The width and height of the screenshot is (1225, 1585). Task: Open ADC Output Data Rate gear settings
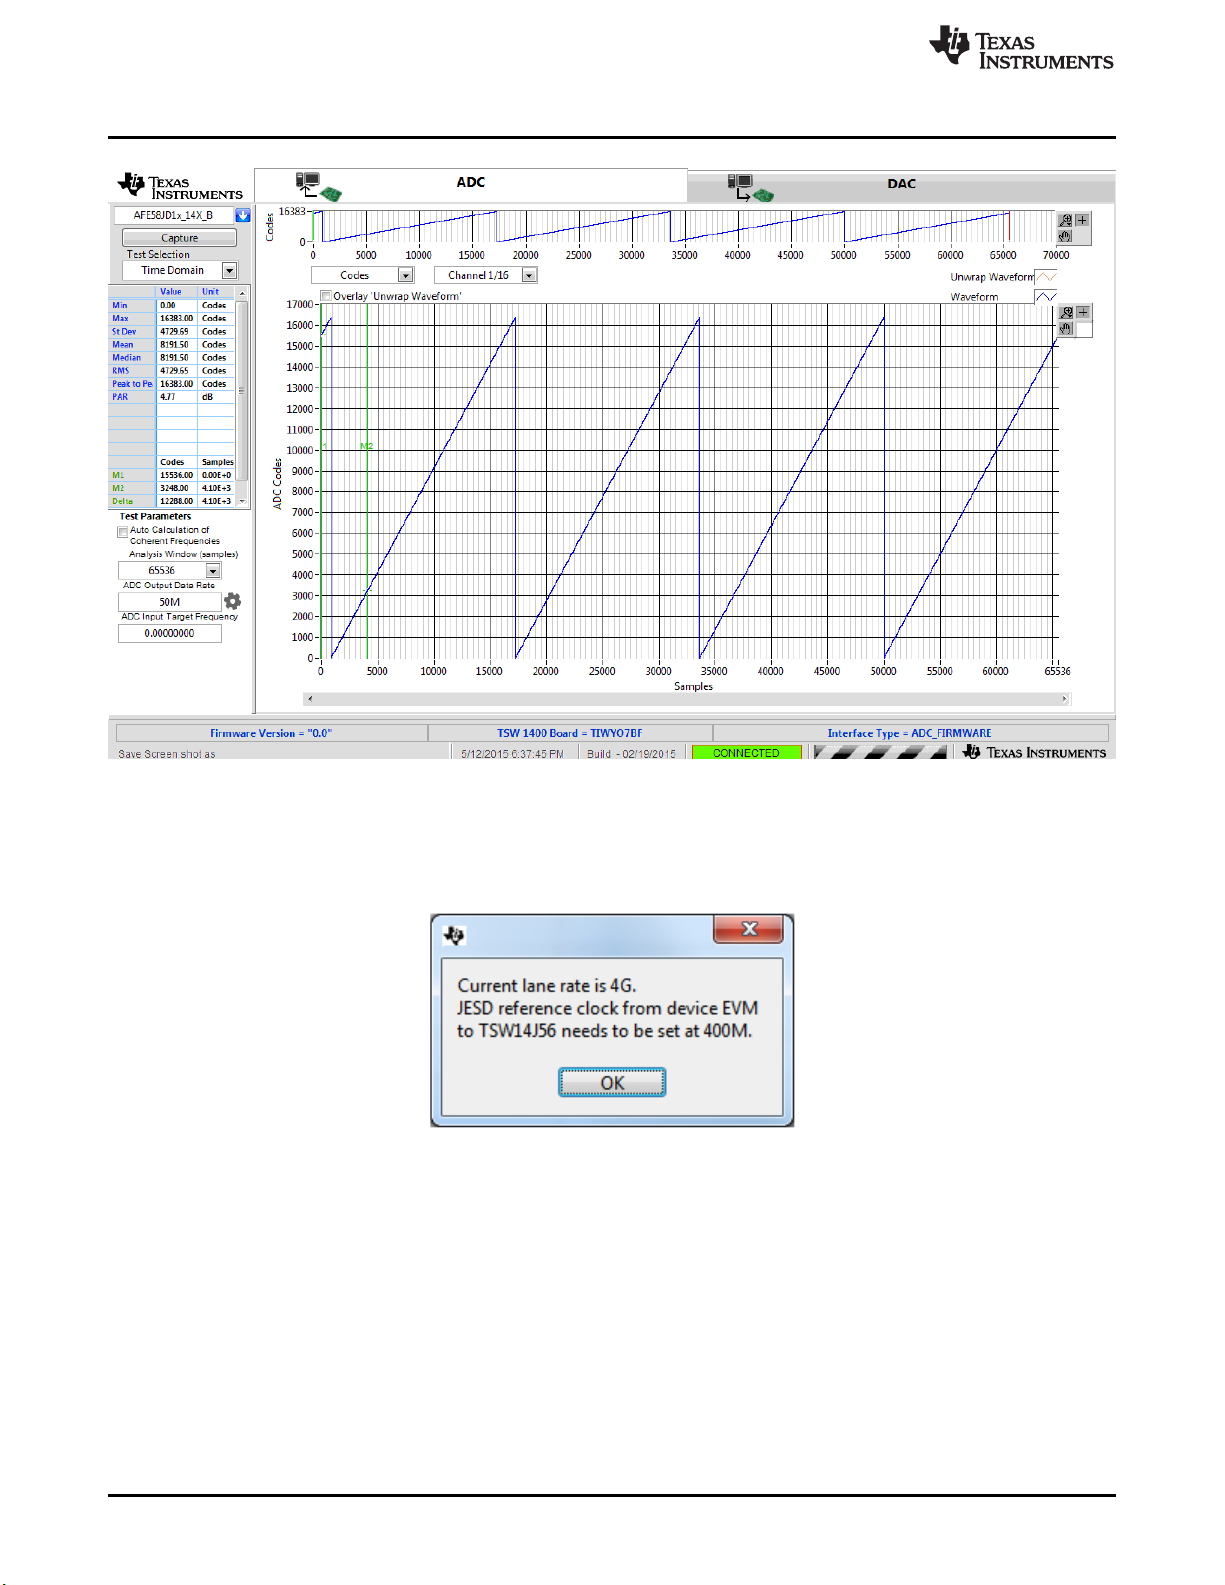233,601
